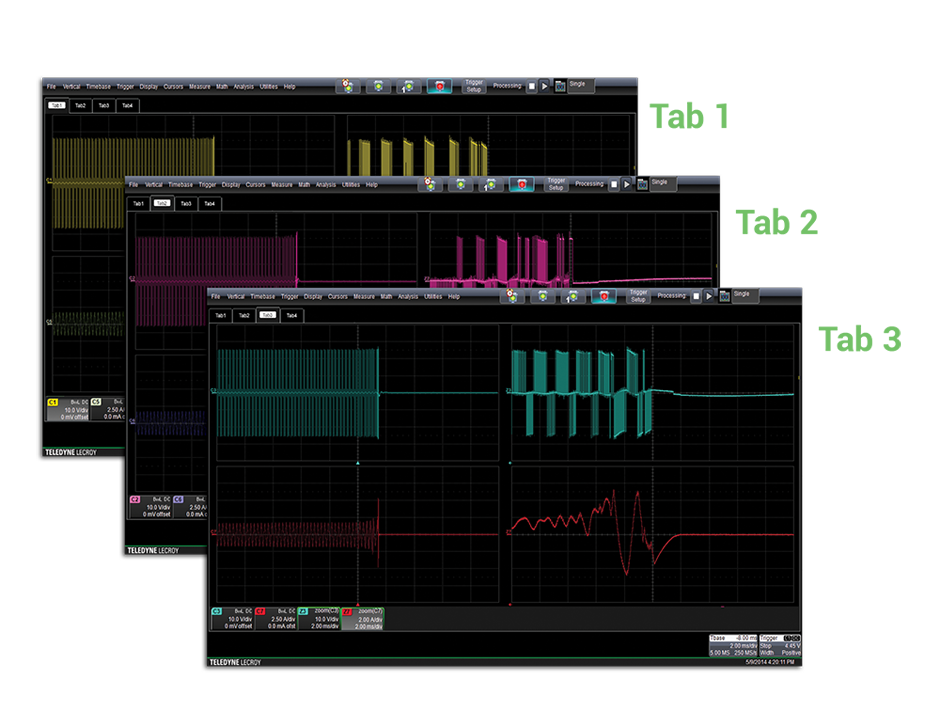Image resolution: width=940 pixels, height=727 pixels.
Task: Click the second green trigger icon in the front window
Action: click(543, 297)
